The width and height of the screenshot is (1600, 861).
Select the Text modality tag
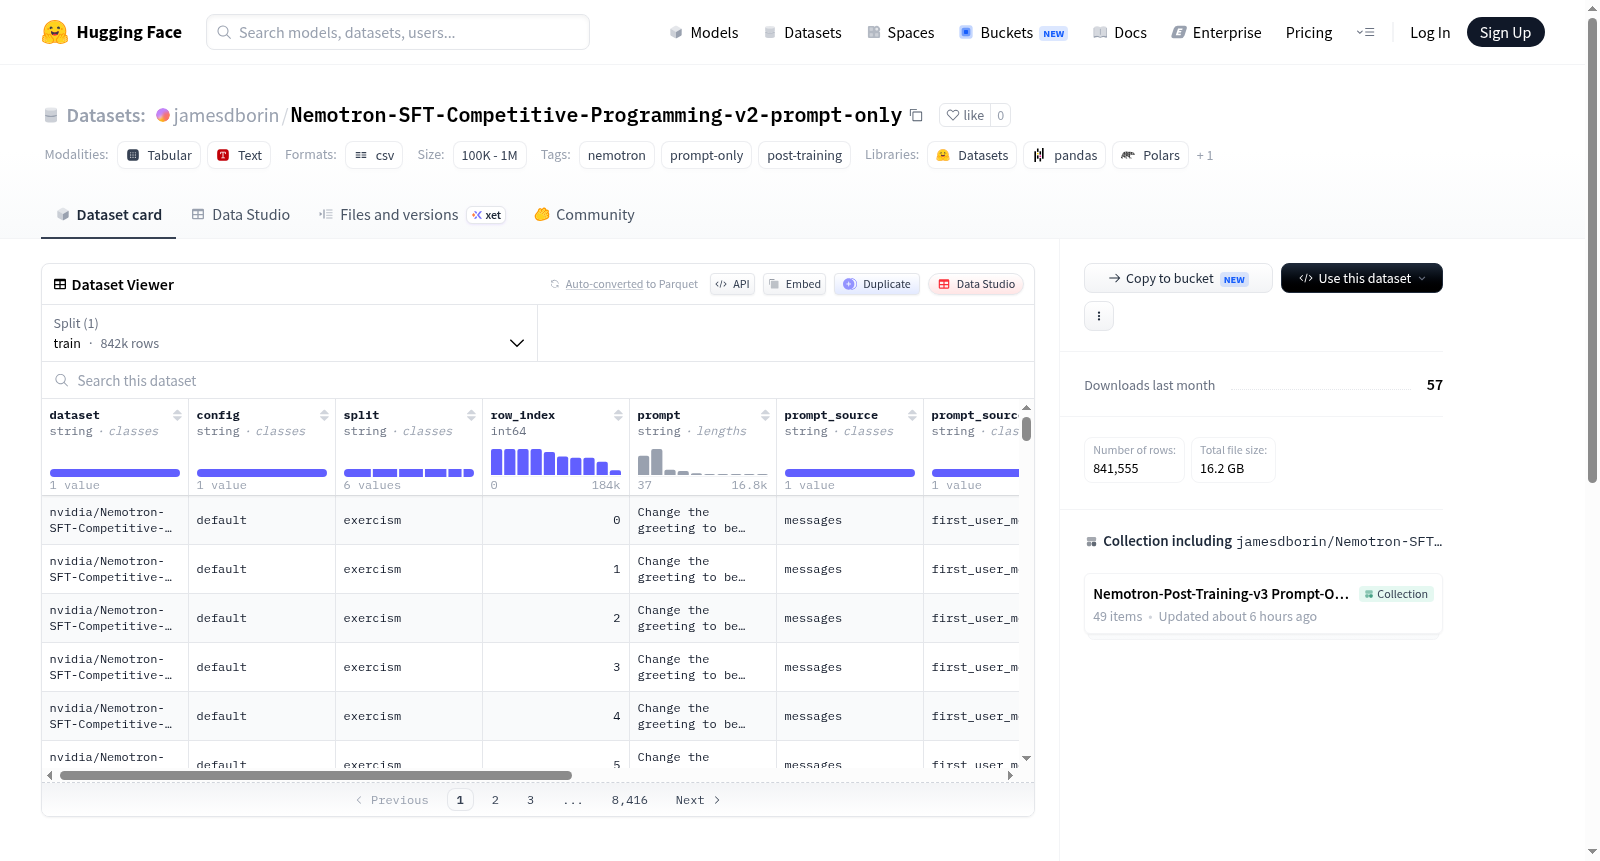(x=239, y=155)
